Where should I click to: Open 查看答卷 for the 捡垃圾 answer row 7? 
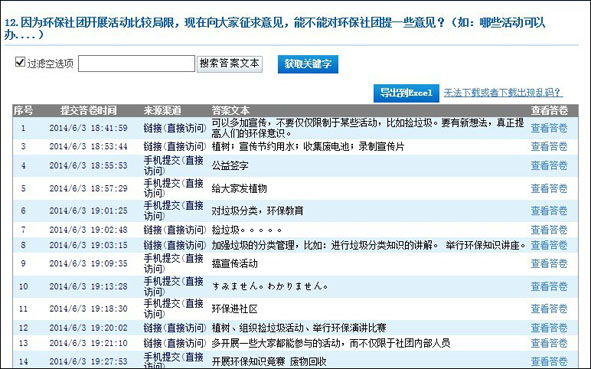[x=549, y=230]
